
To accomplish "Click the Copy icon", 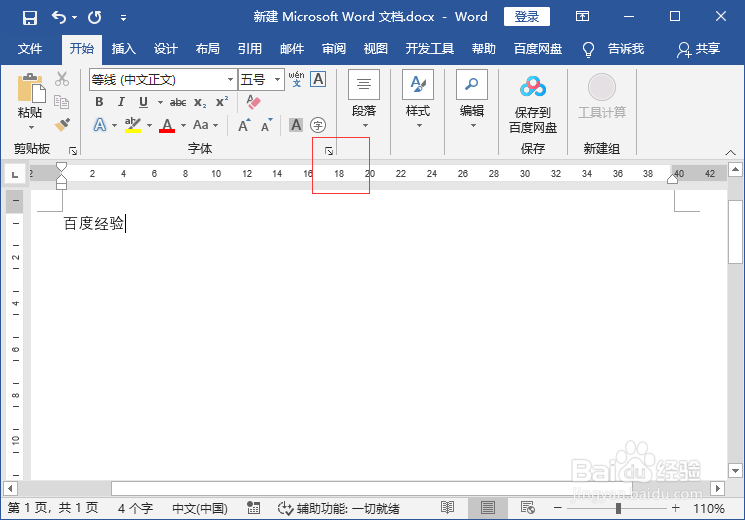I will click(62, 102).
